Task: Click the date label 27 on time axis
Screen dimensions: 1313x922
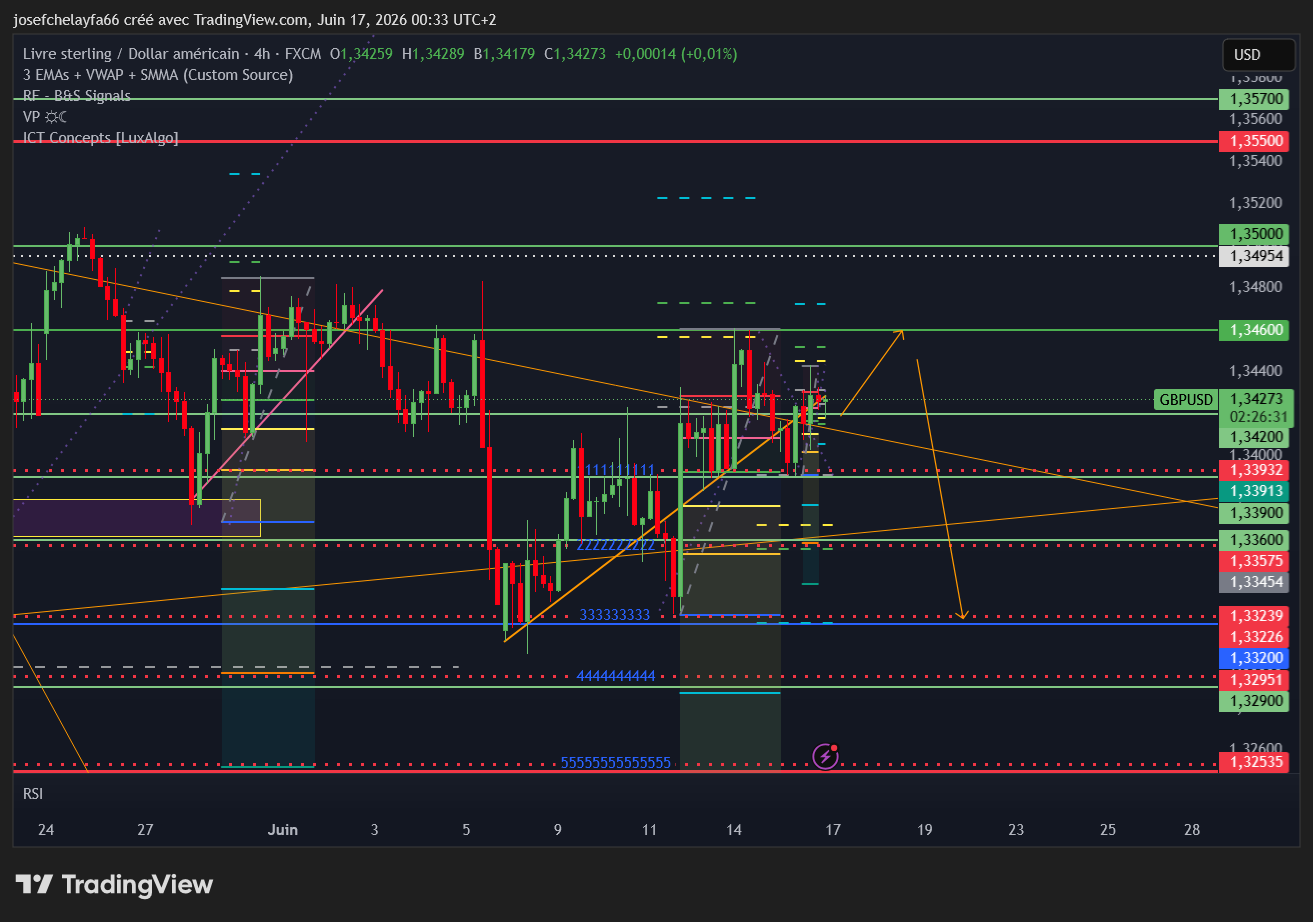Action: [146, 829]
